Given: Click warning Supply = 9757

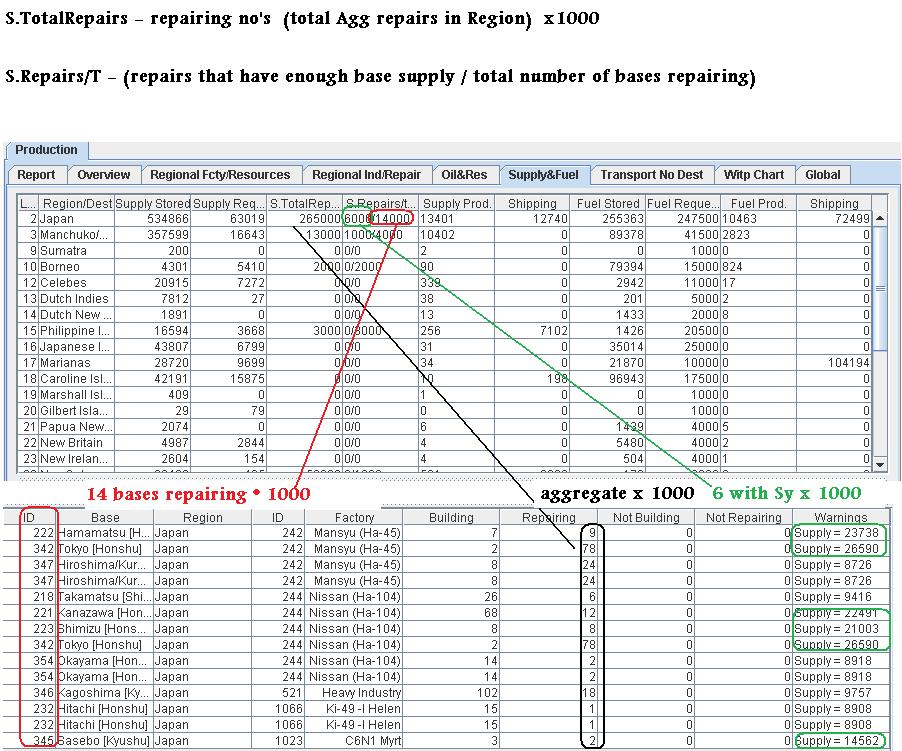Looking at the screenshot, I should [832, 693].
